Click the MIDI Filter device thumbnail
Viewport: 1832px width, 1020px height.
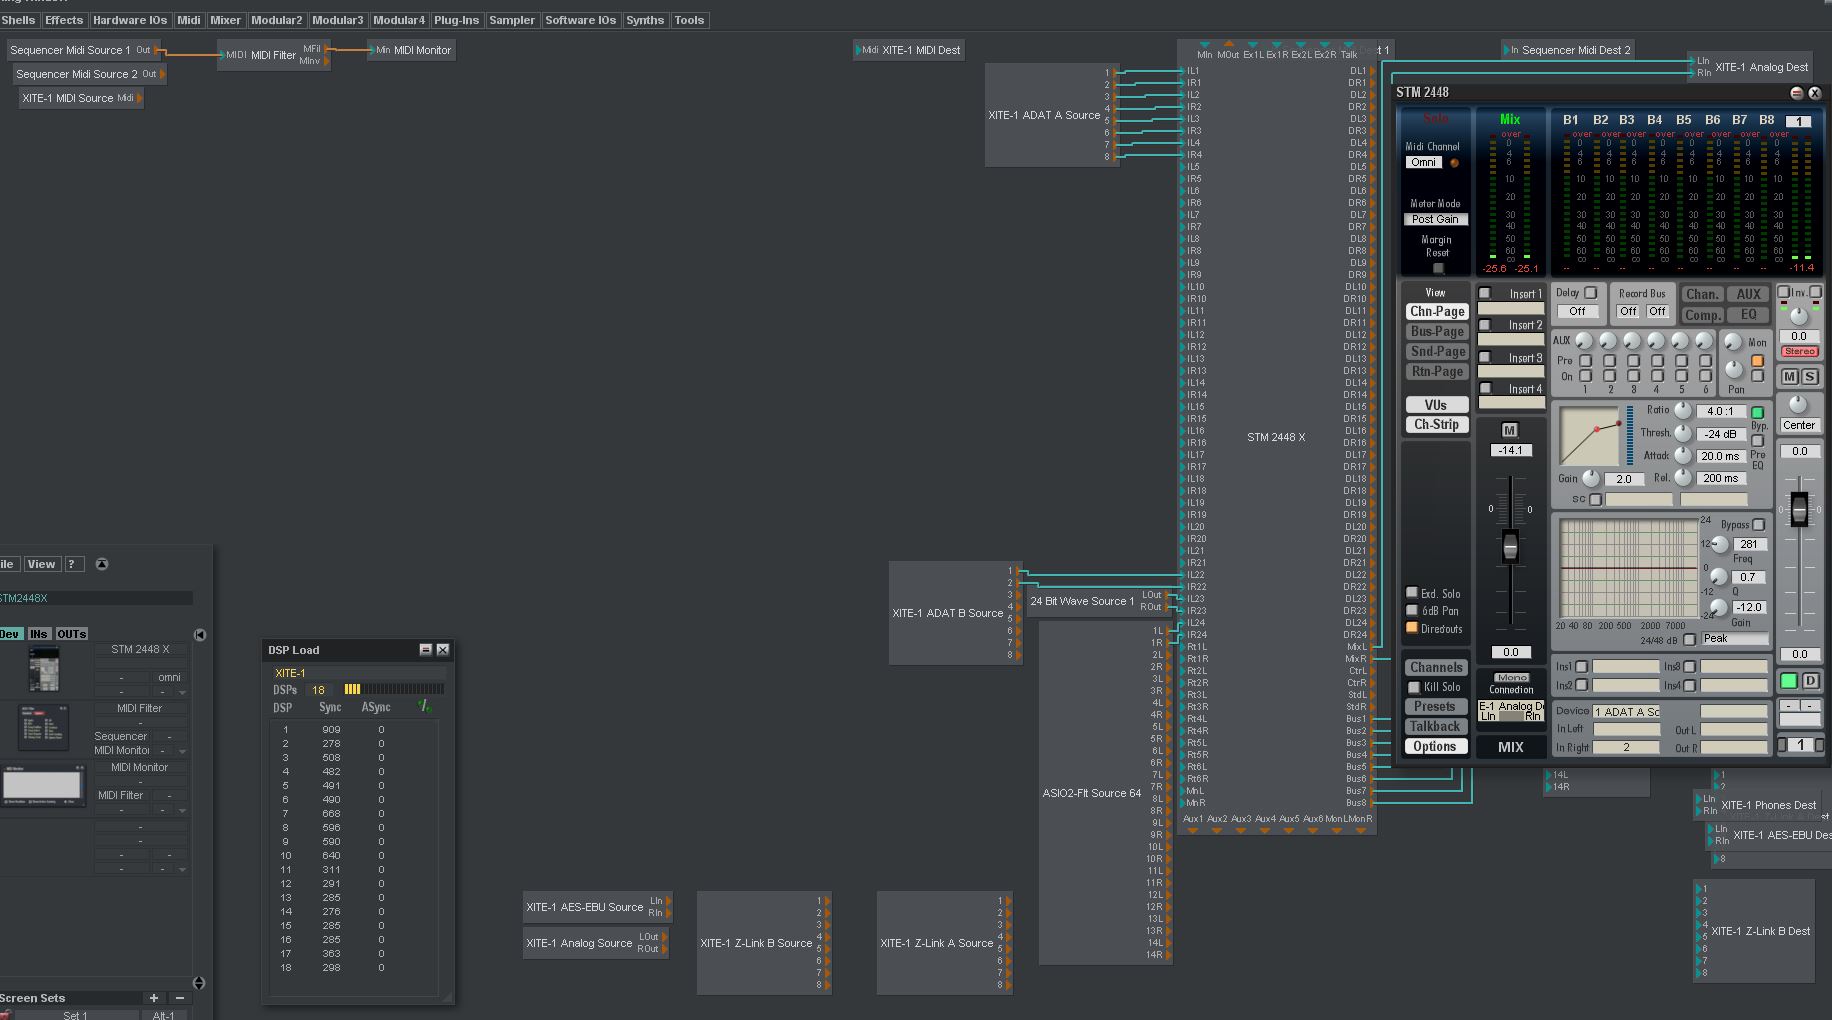click(43, 727)
